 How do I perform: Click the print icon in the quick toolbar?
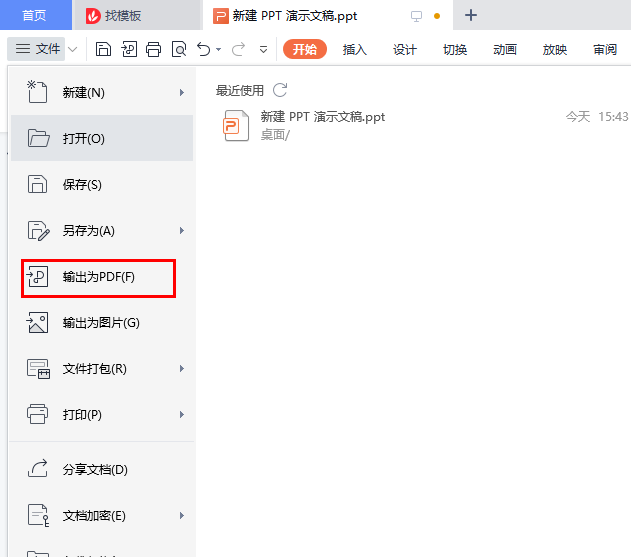click(153, 50)
